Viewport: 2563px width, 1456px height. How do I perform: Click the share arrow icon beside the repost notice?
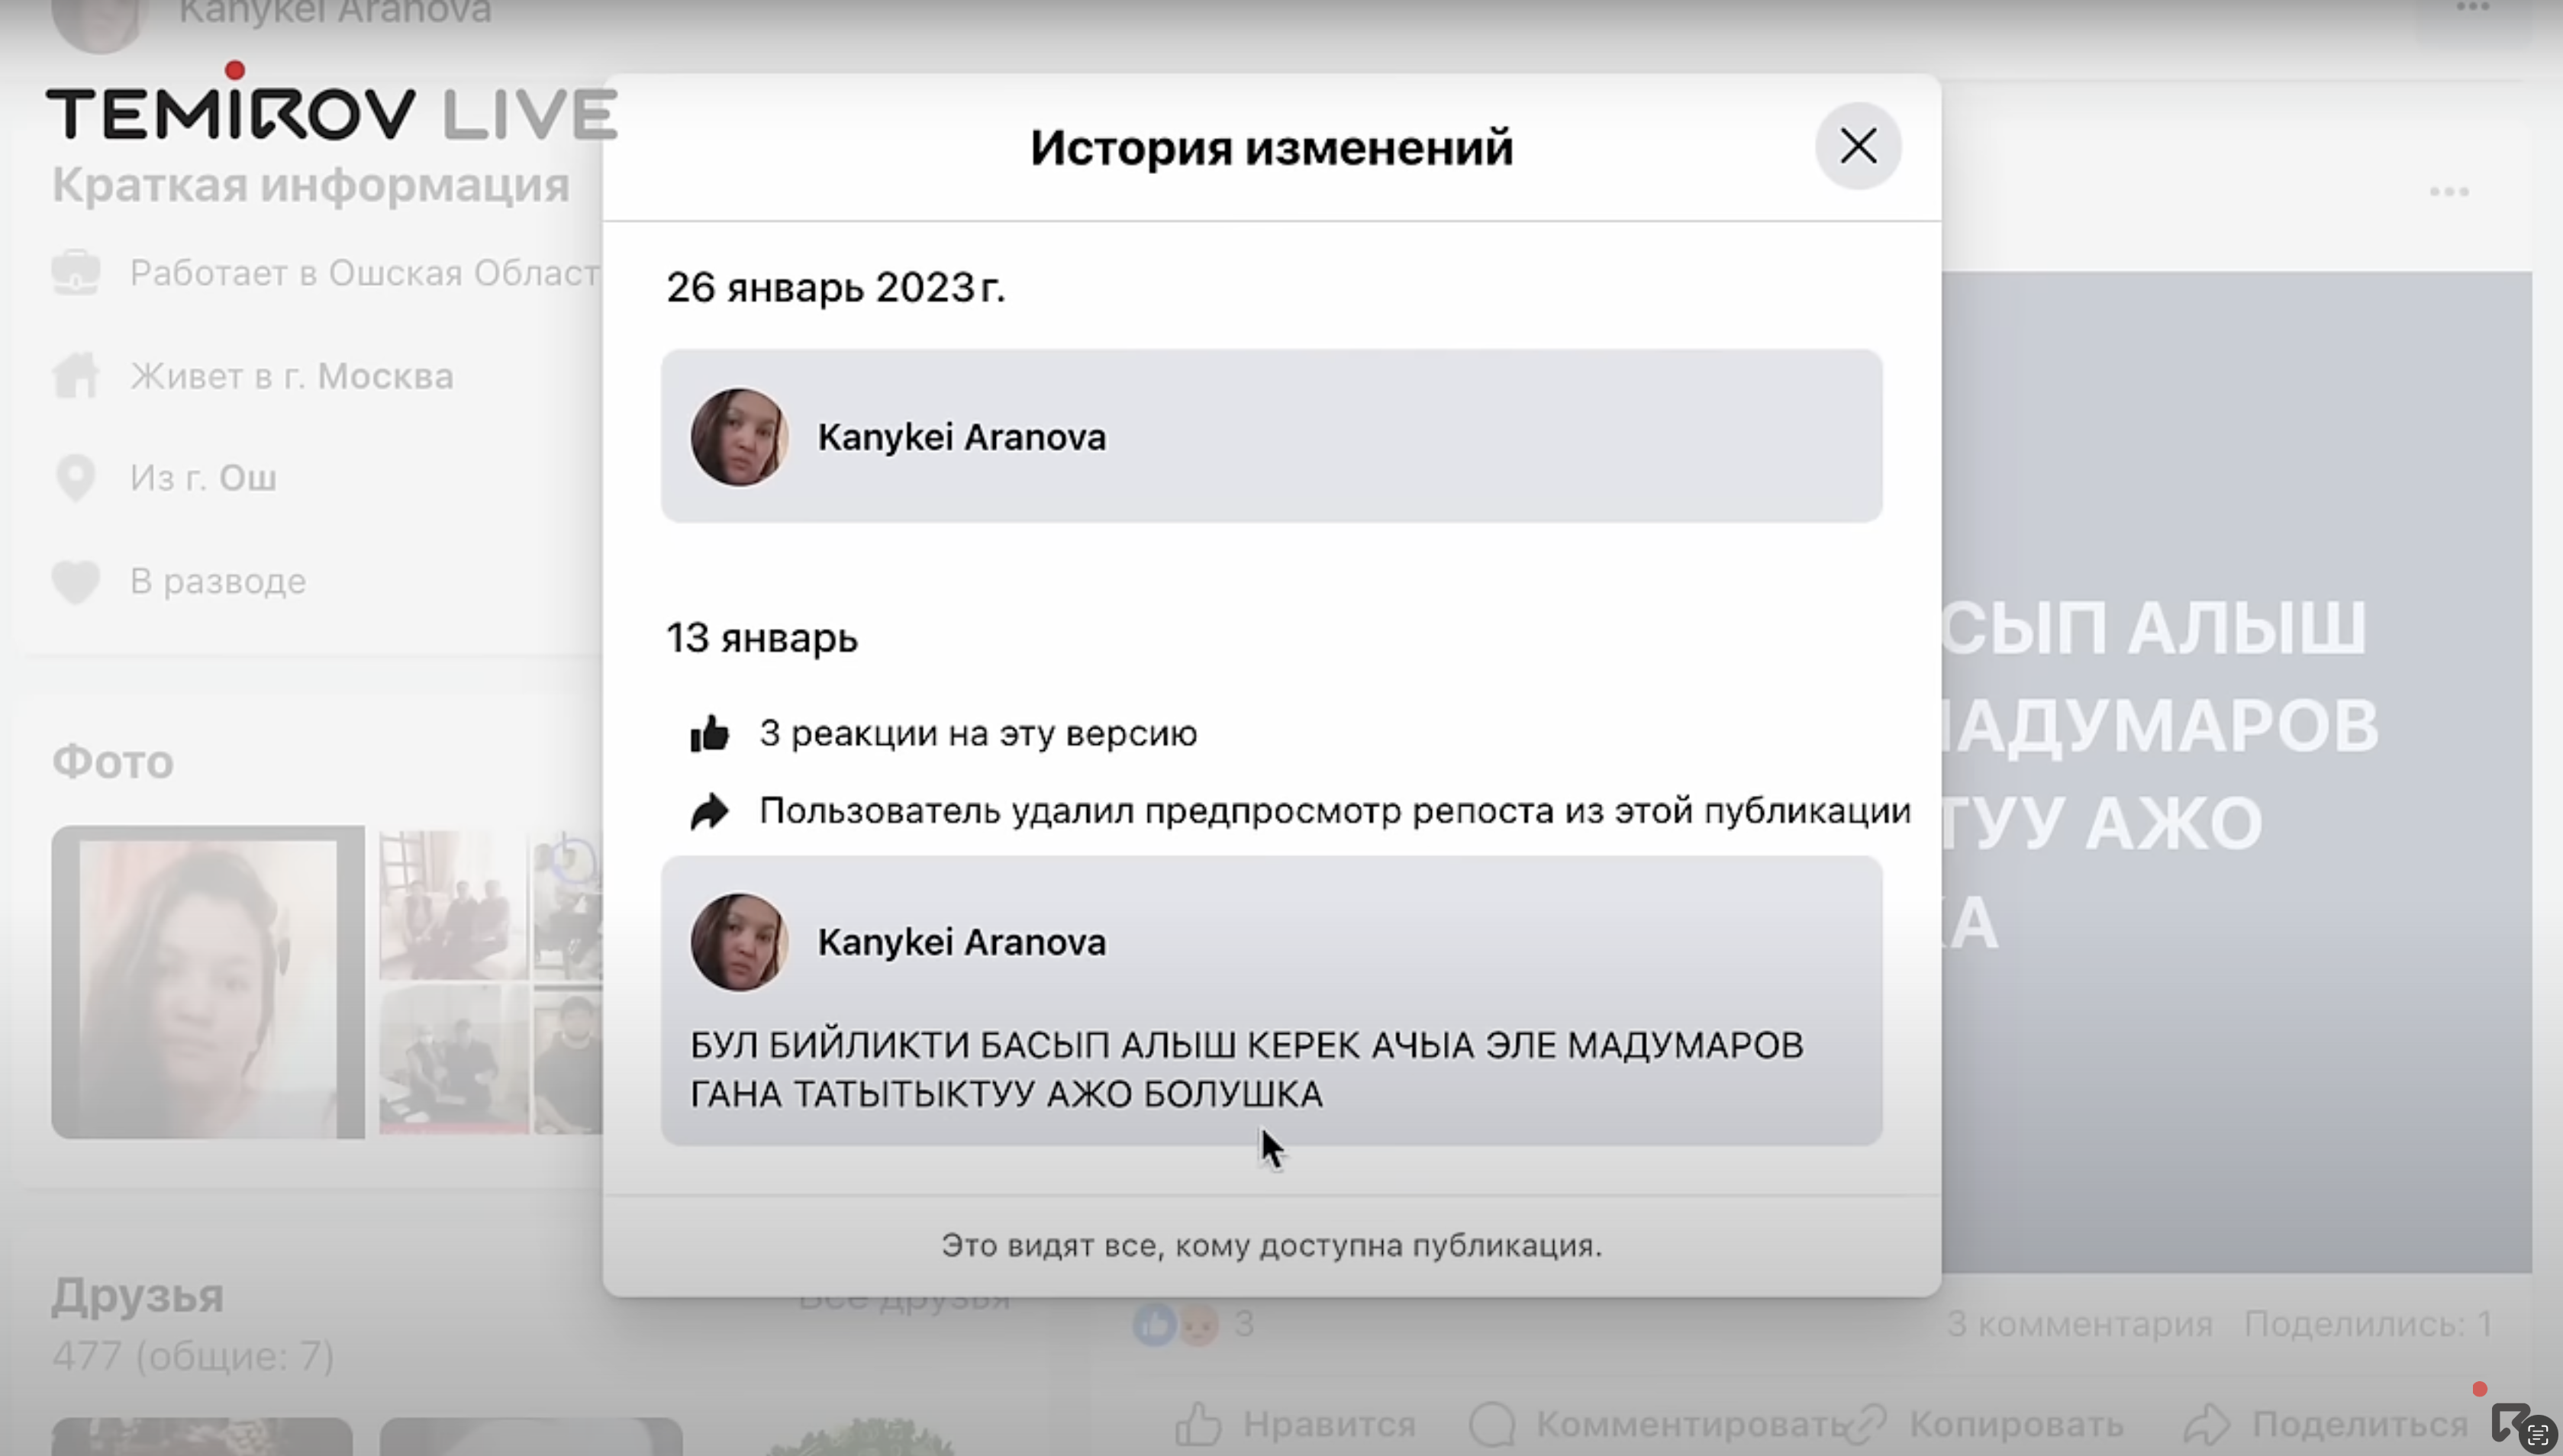(710, 811)
